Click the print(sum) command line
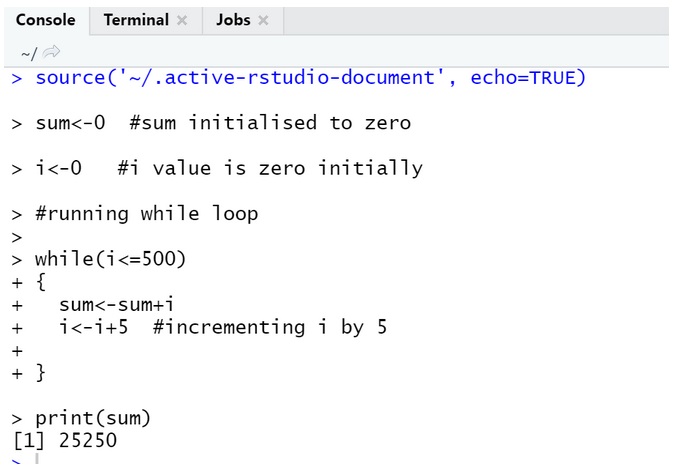This screenshot has width=675, height=467. point(93,418)
